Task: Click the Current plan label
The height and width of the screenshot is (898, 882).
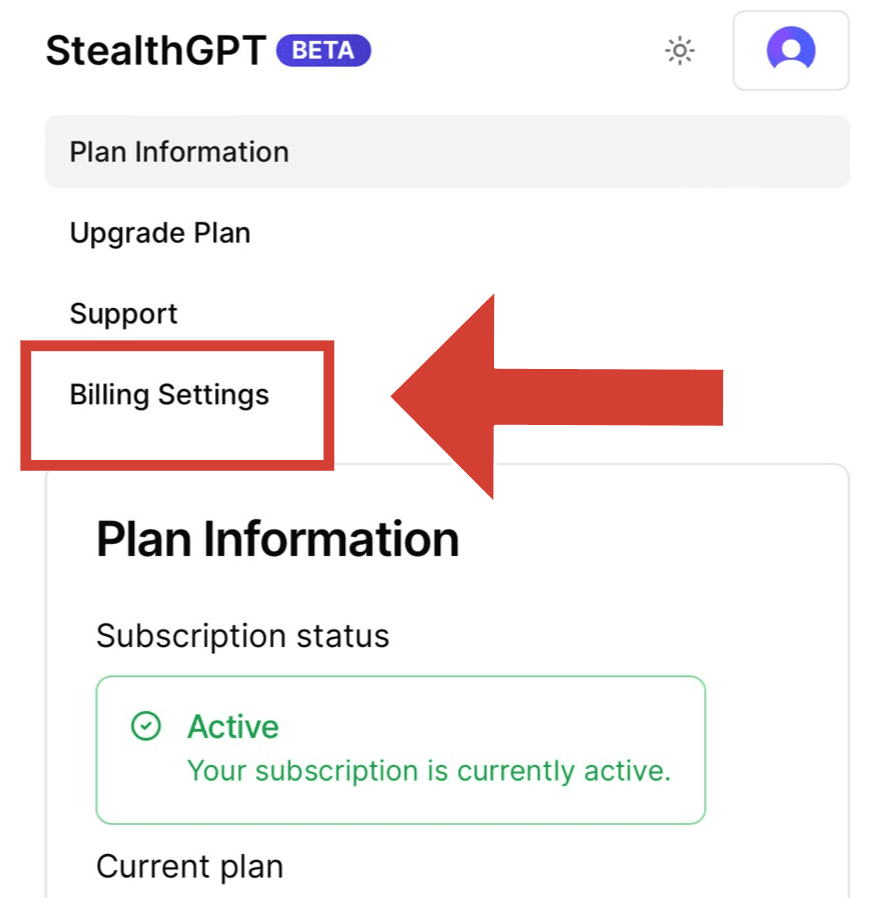Action: (x=189, y=866)
